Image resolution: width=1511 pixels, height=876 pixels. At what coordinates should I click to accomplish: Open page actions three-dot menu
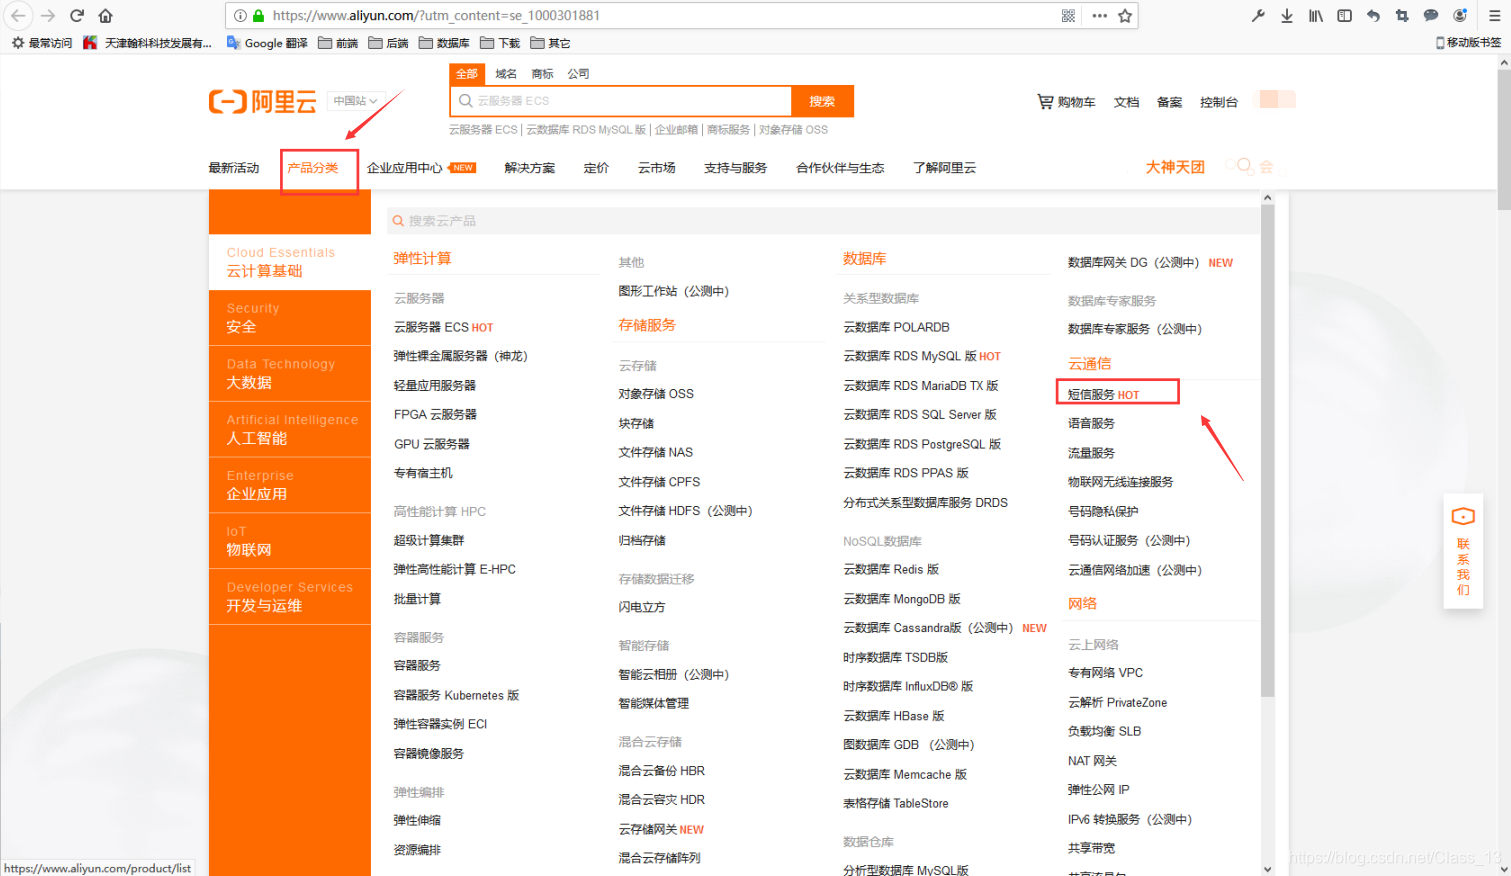coord(1099,15)
